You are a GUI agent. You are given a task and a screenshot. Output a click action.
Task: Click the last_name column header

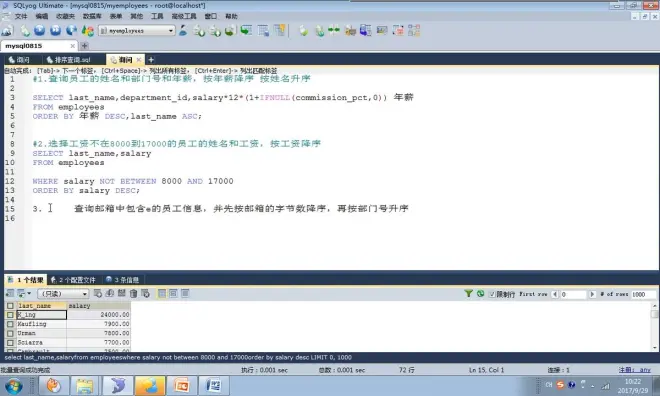pyautogui.click(x=41, y=306)
